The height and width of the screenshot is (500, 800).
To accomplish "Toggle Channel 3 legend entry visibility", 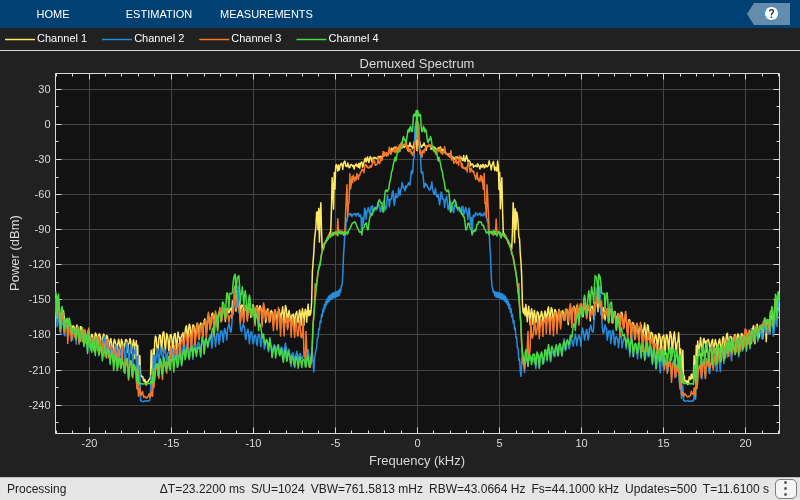I will [x=240, y=38].
